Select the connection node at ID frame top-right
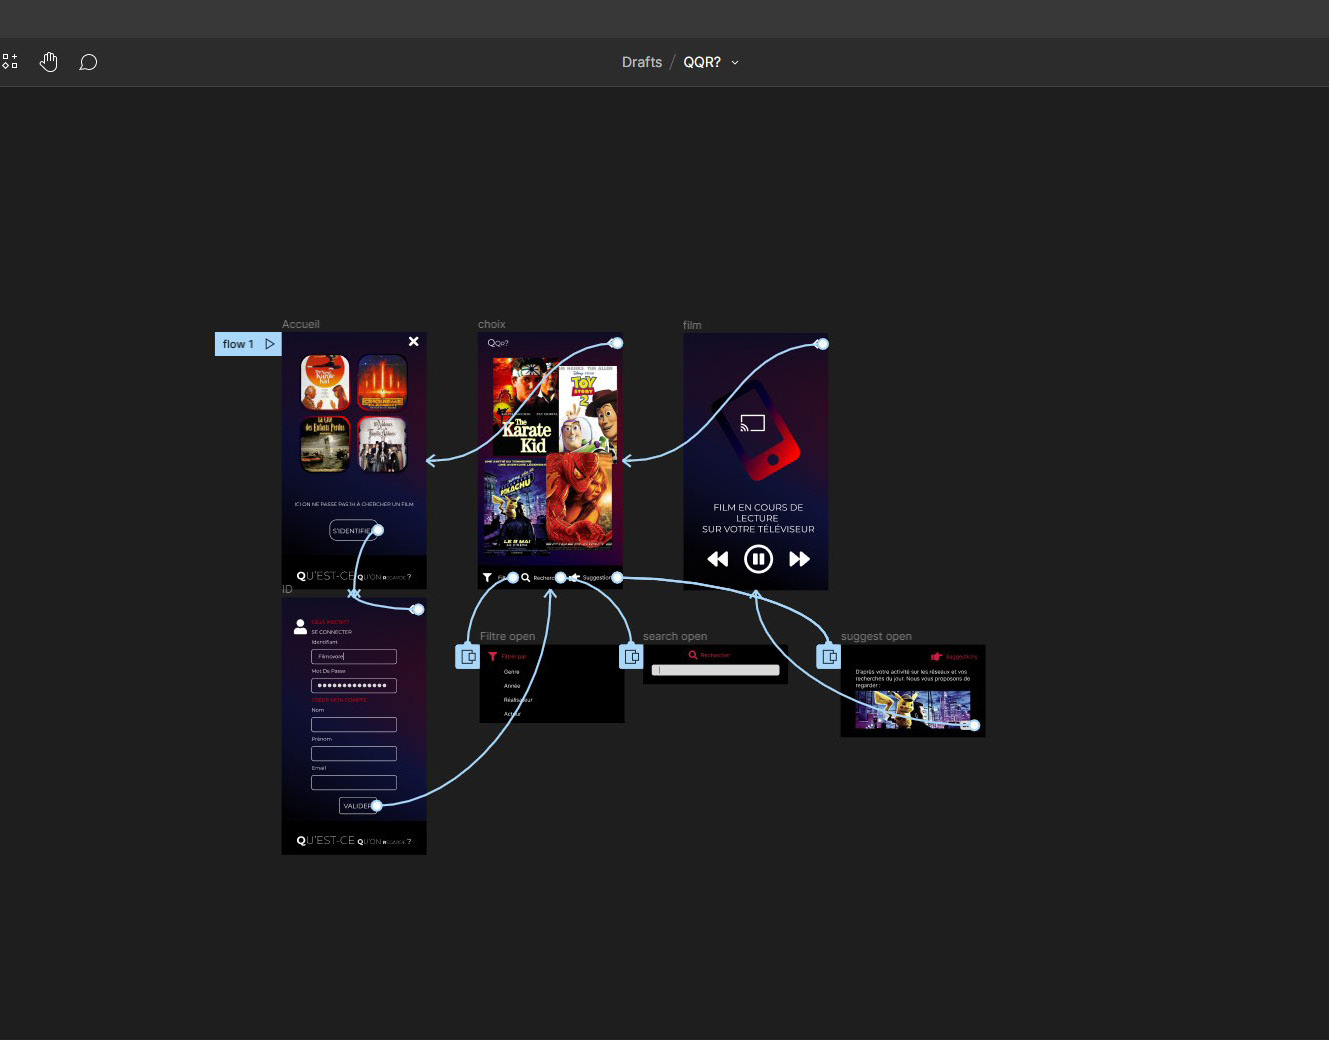This screenshot has height=1040, width=1329. click(x=418, y=609)
